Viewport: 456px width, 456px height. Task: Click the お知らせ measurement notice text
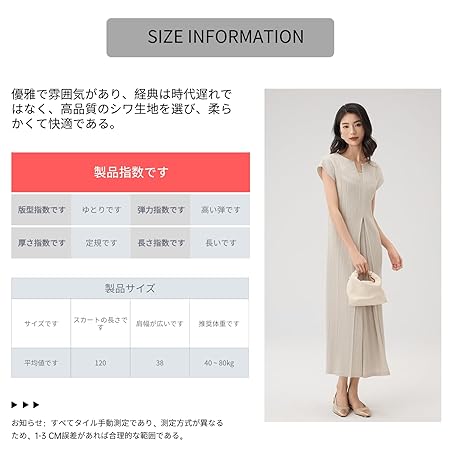[x=117, y=429]
